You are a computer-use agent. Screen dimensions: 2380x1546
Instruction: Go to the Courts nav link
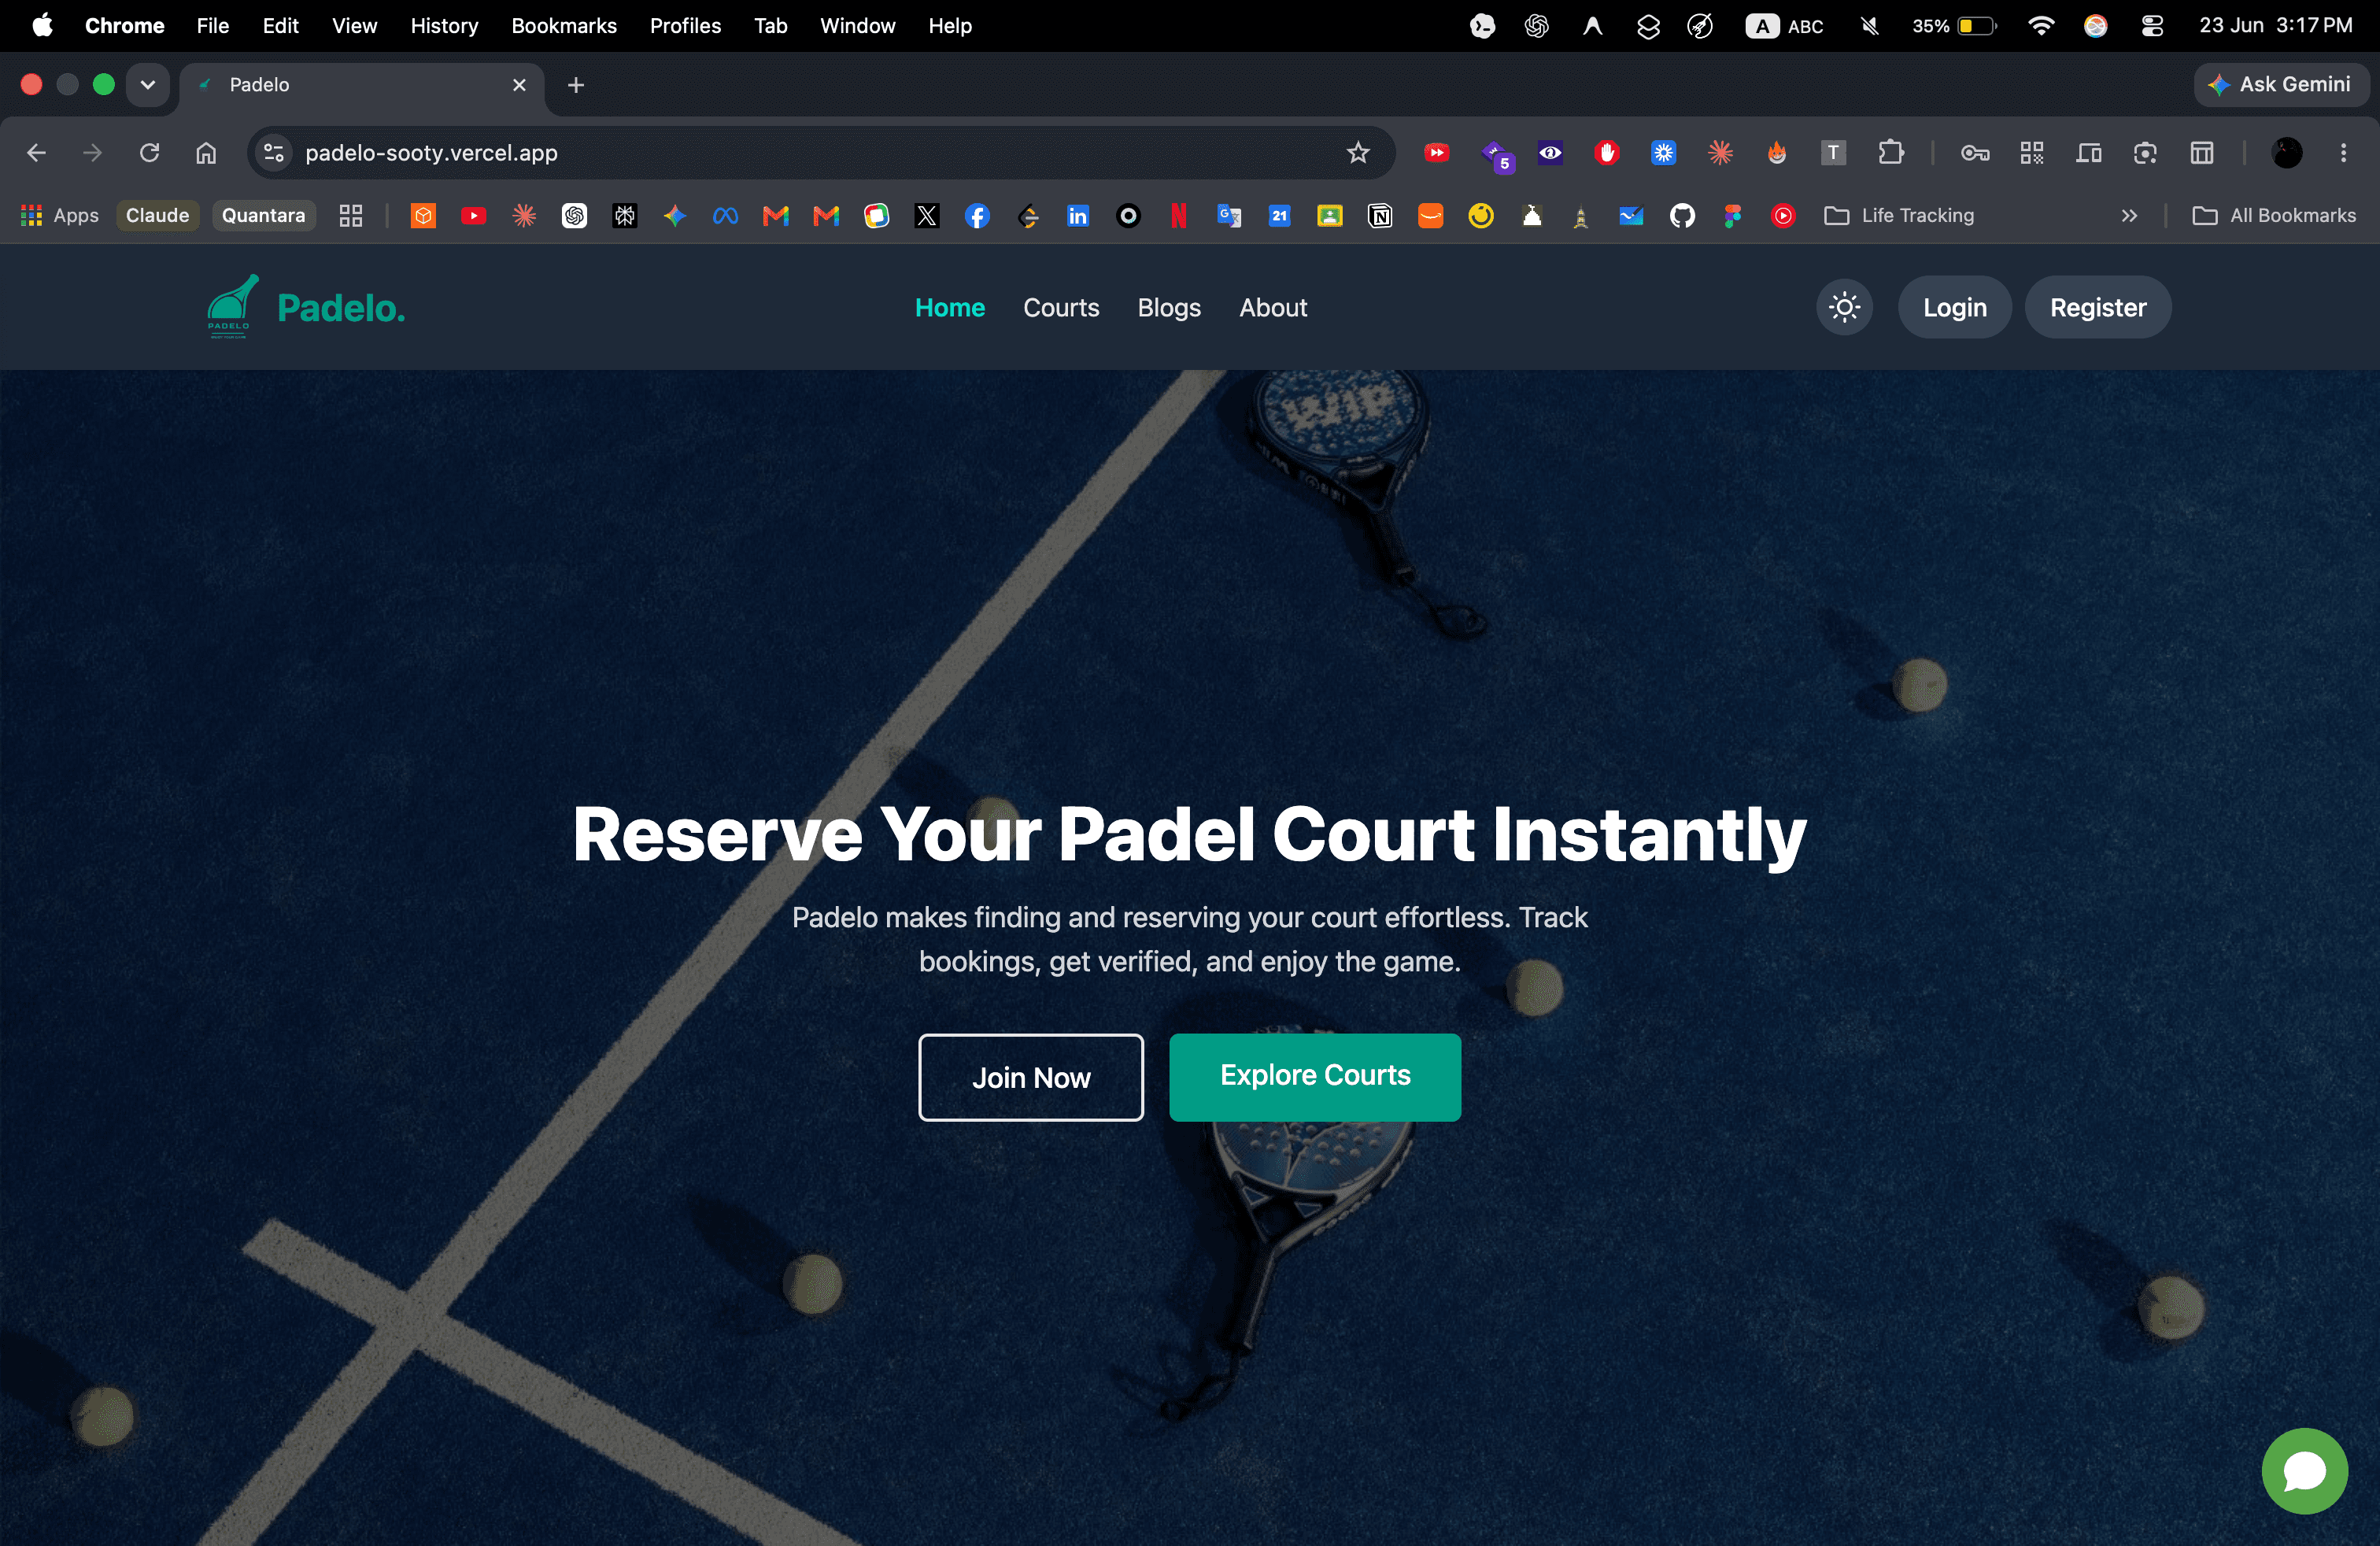1061,307
